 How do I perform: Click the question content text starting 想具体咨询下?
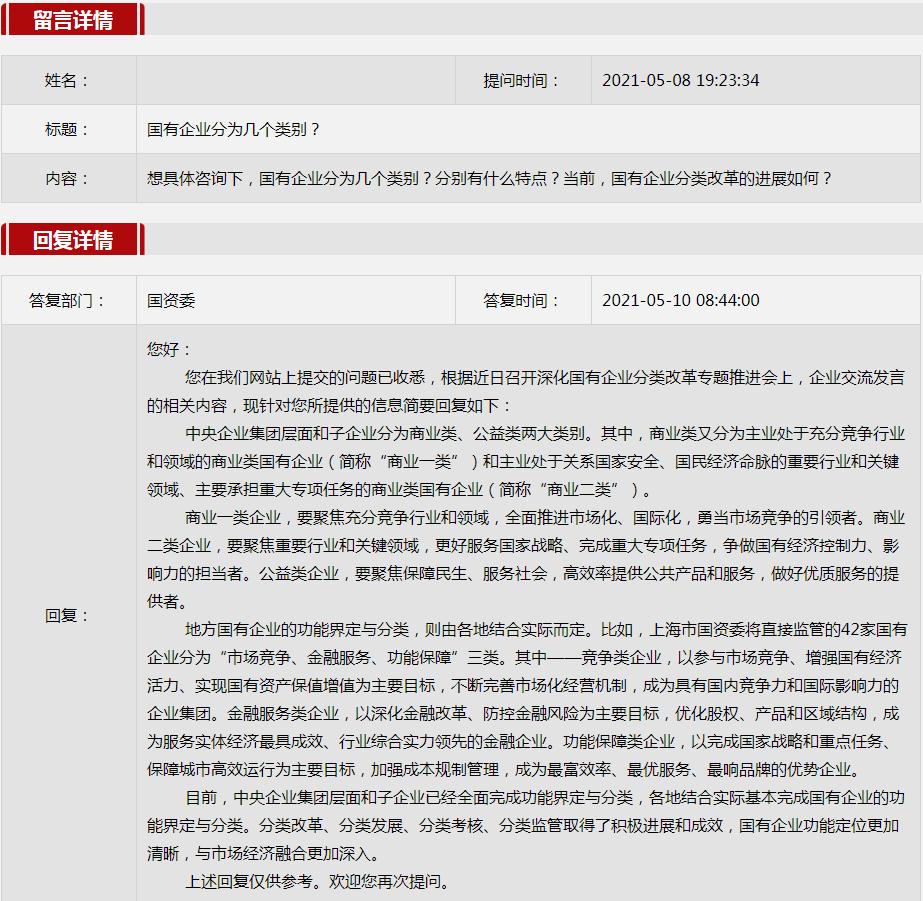coord(490,179)
